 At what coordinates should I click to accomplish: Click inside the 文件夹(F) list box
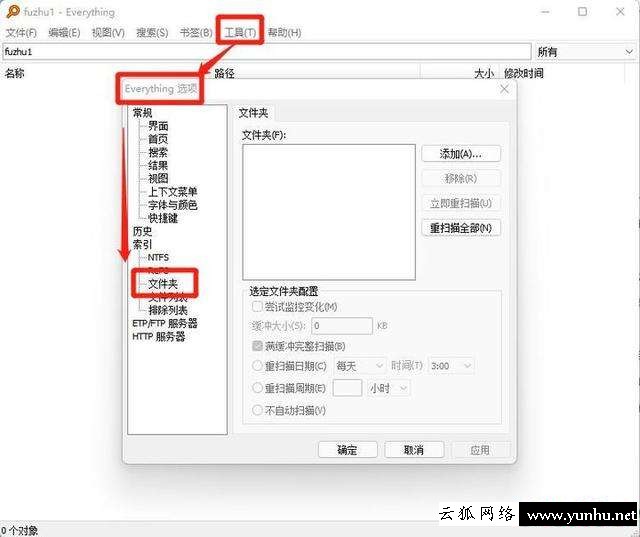click(x=329, y=212)
